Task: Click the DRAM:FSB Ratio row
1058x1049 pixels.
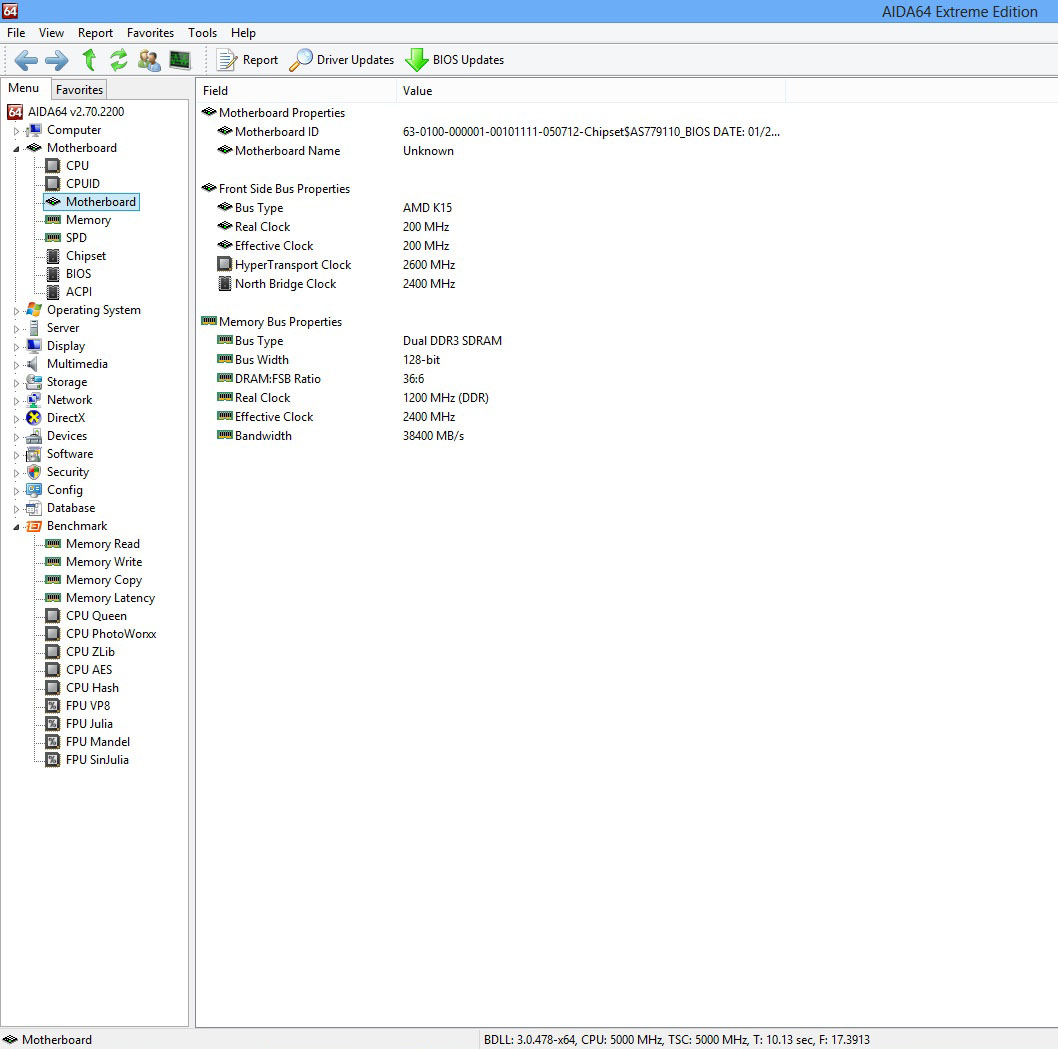Action: pyautogui.click(x=321, y=379)
